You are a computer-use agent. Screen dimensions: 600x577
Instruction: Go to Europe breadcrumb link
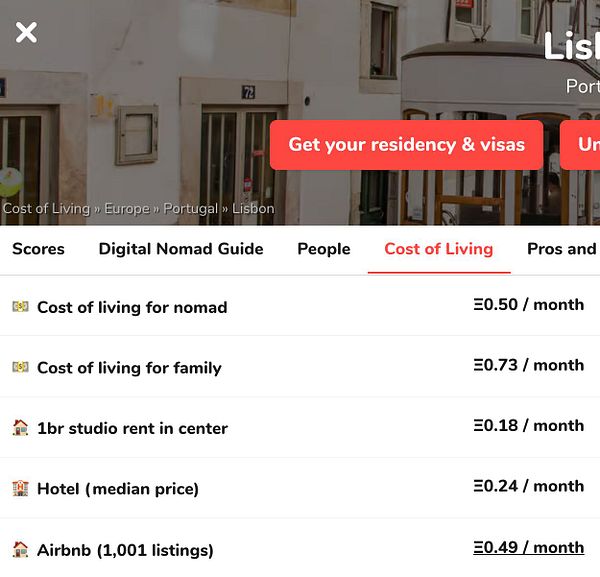tap(127, 209)
